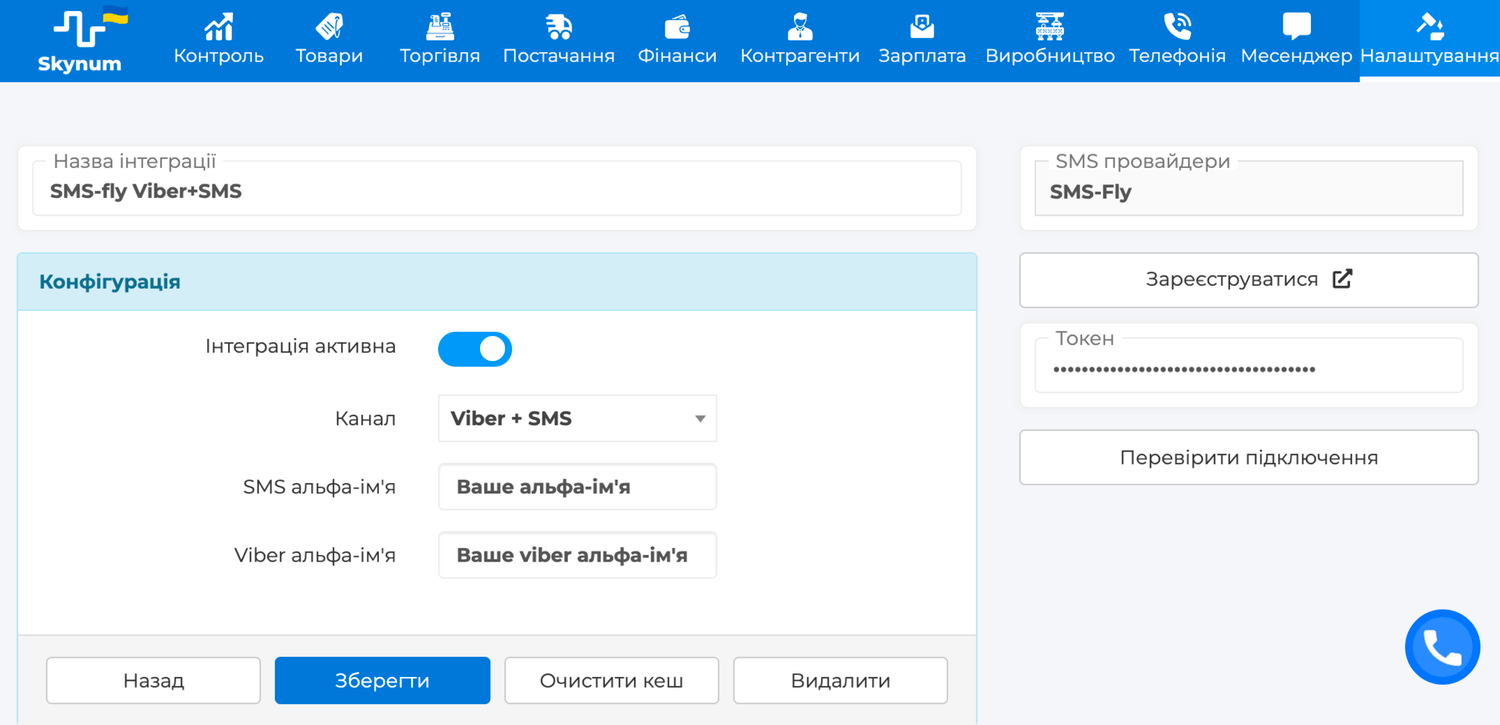Open the Телефонія phone icon
The width and height of the screenshot is (1500, 725).
(1177, 26)
